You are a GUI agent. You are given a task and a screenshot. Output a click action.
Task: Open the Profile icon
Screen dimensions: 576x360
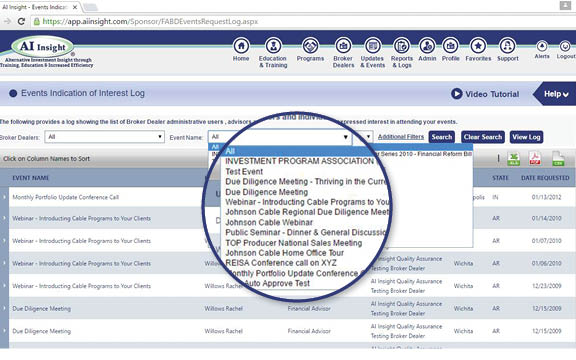pos(450,46)
